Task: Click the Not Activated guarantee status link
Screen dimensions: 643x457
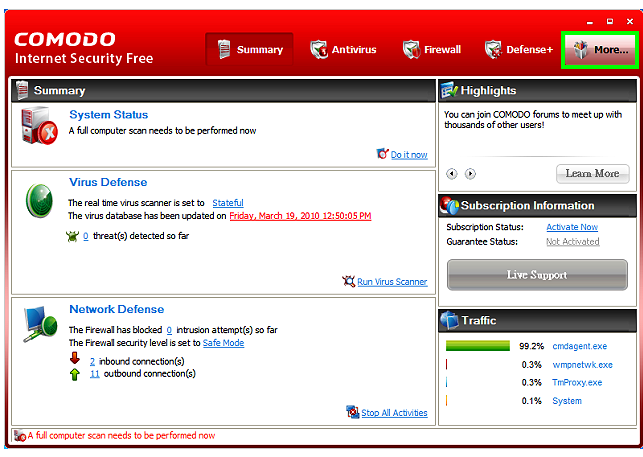Action: [572, 242]
